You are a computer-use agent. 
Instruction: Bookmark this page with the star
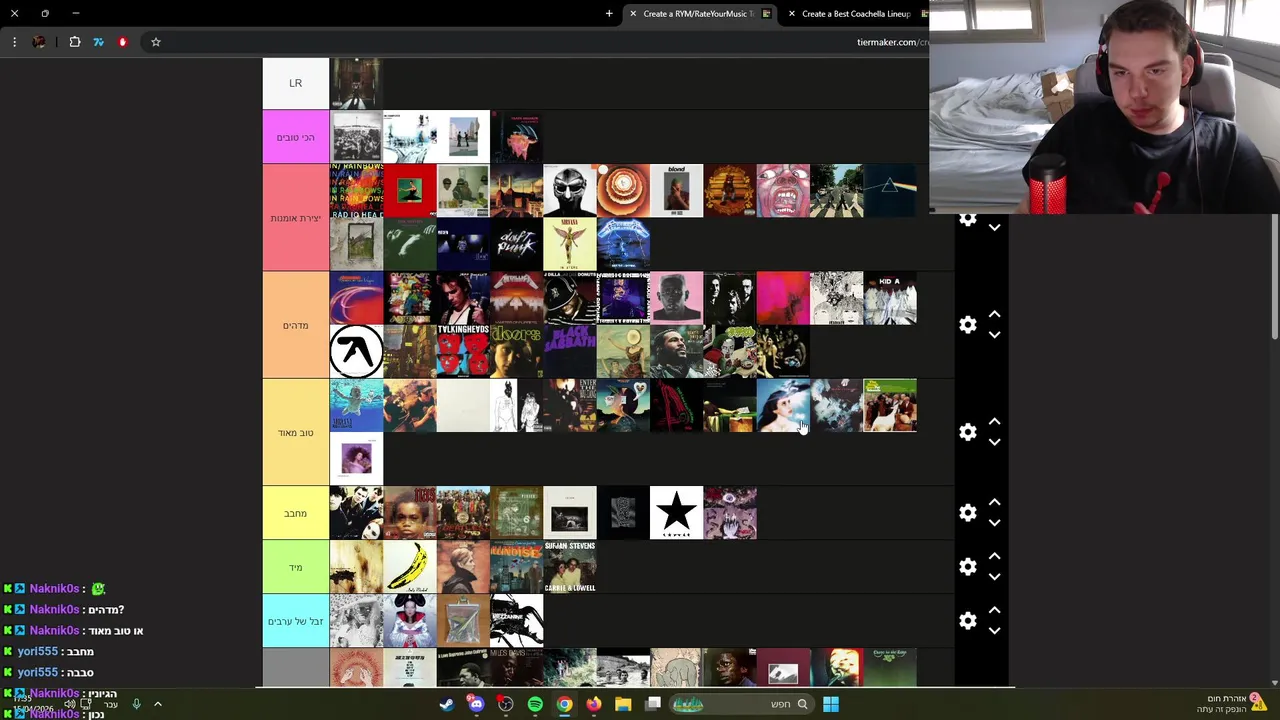(x=156, y=42)
